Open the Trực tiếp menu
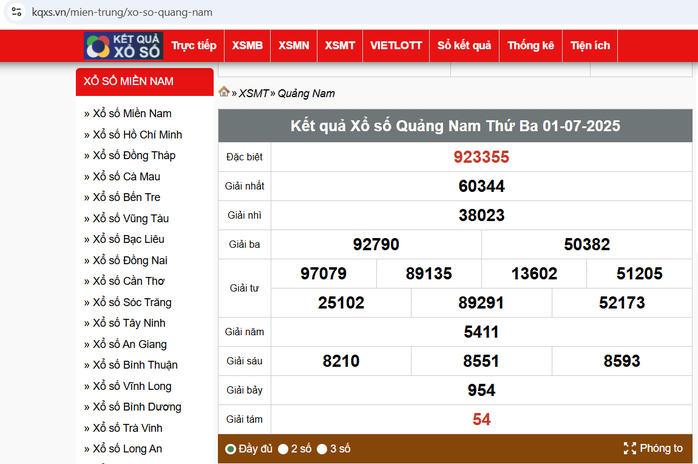This screenshot has height=464, width=698. point(193,46)
